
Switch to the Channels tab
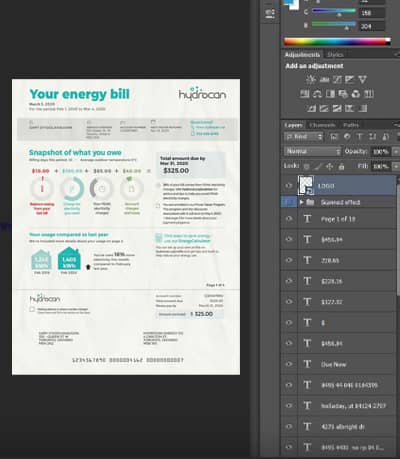pos(322,125)
